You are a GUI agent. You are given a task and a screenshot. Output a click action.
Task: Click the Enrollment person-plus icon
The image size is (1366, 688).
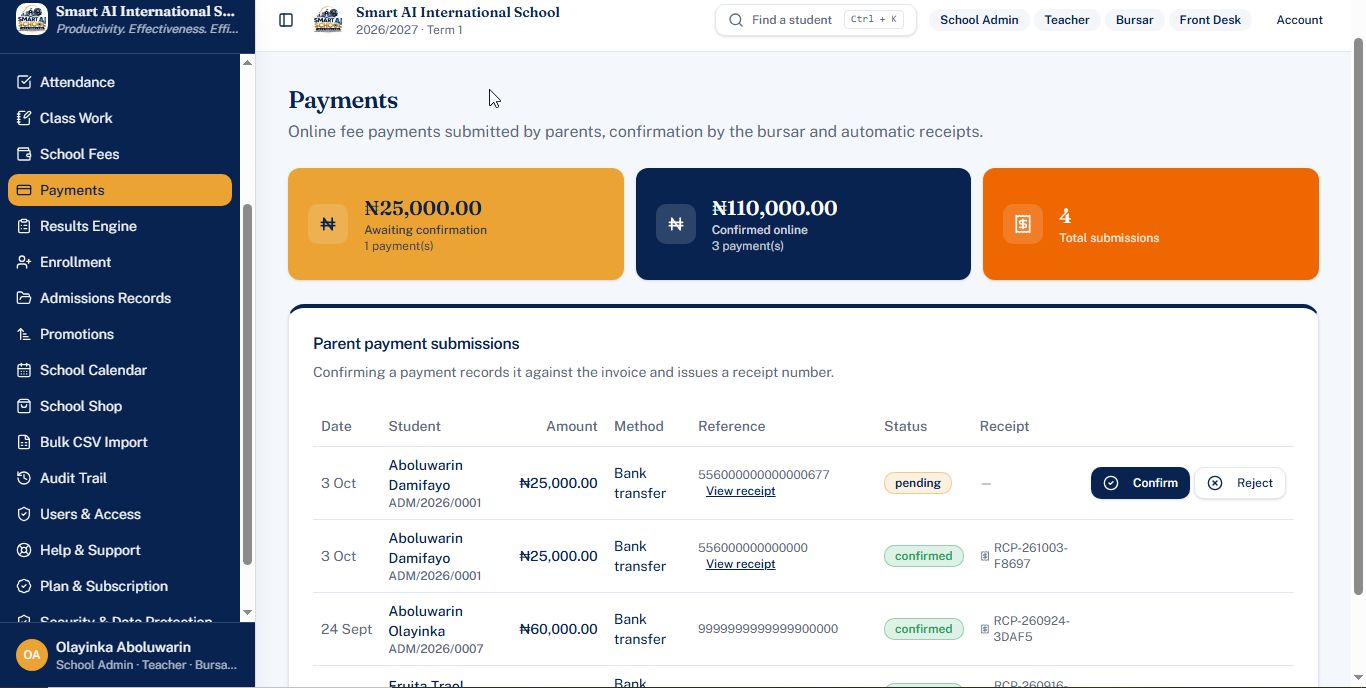[24, 262]
